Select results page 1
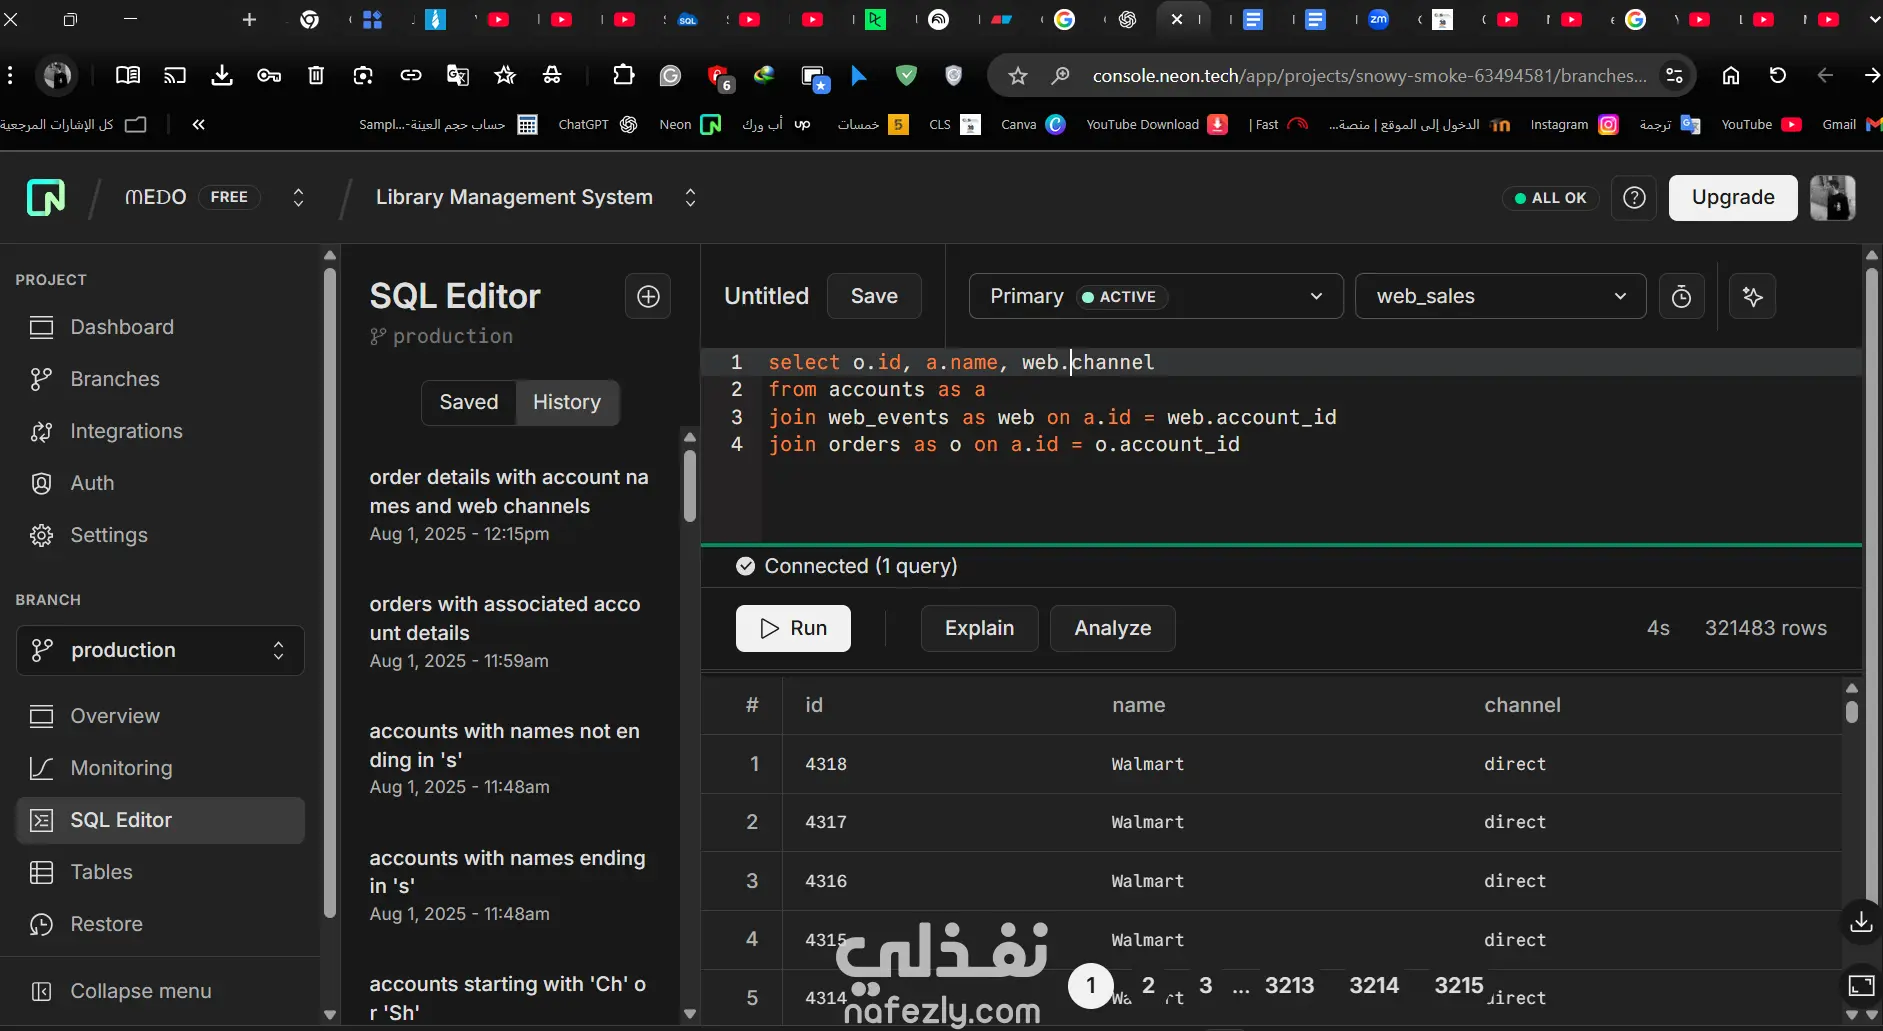This screenshot has height=1031, width=1883. pos(1091,986)
